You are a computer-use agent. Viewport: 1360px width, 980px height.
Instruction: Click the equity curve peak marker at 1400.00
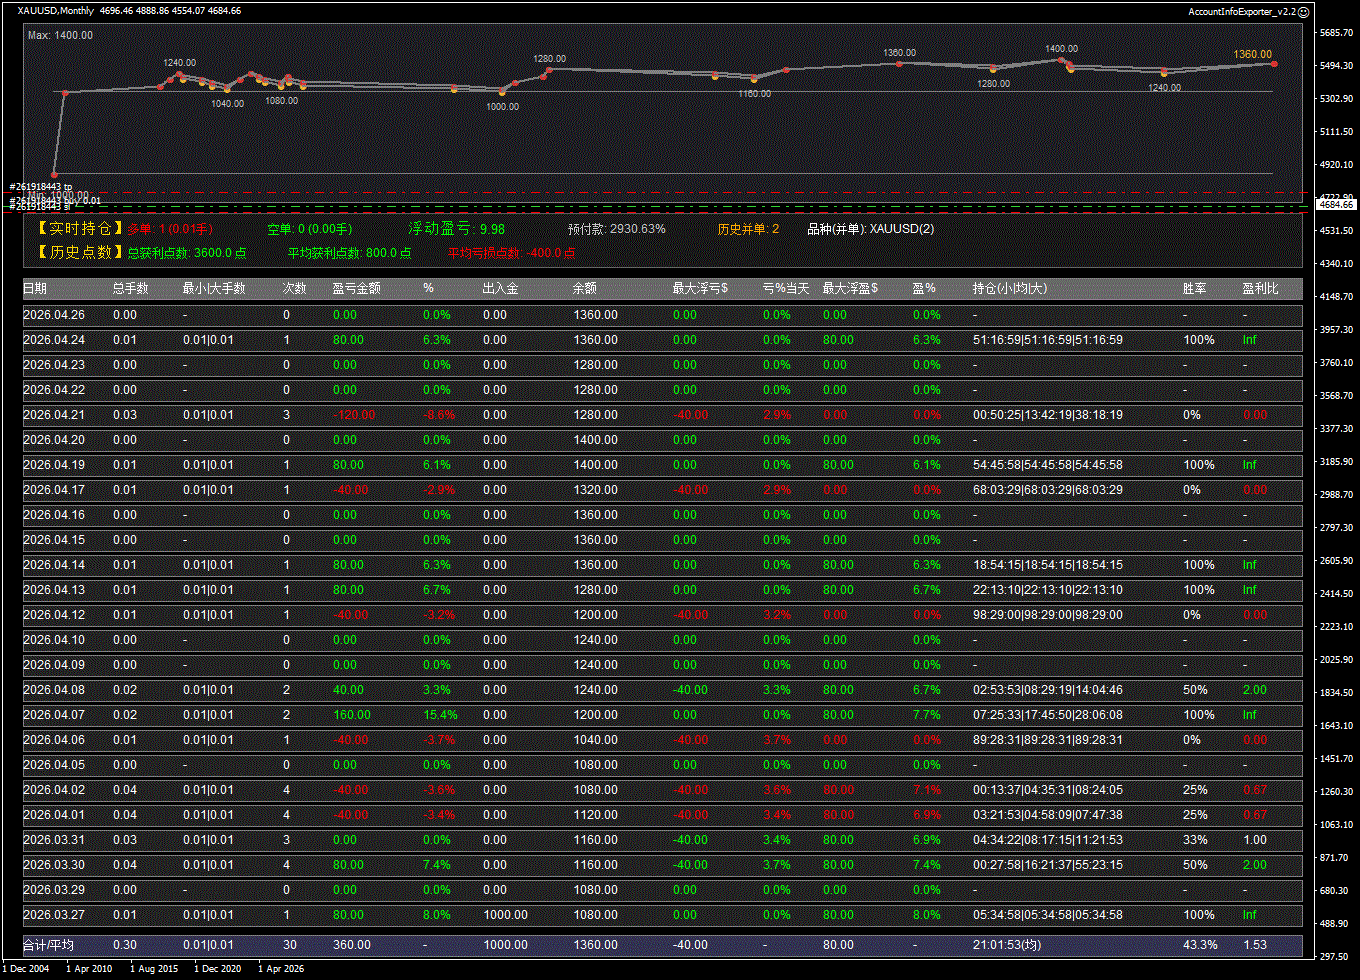1061,60
